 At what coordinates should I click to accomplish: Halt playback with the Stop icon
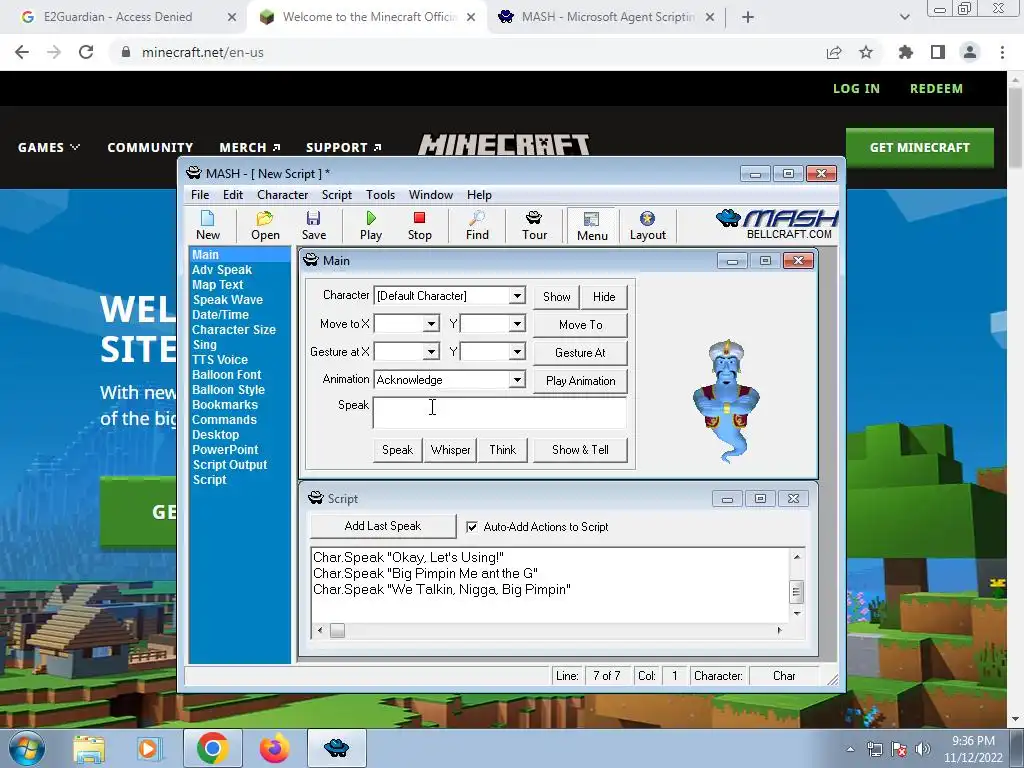(x=419, y=226)
